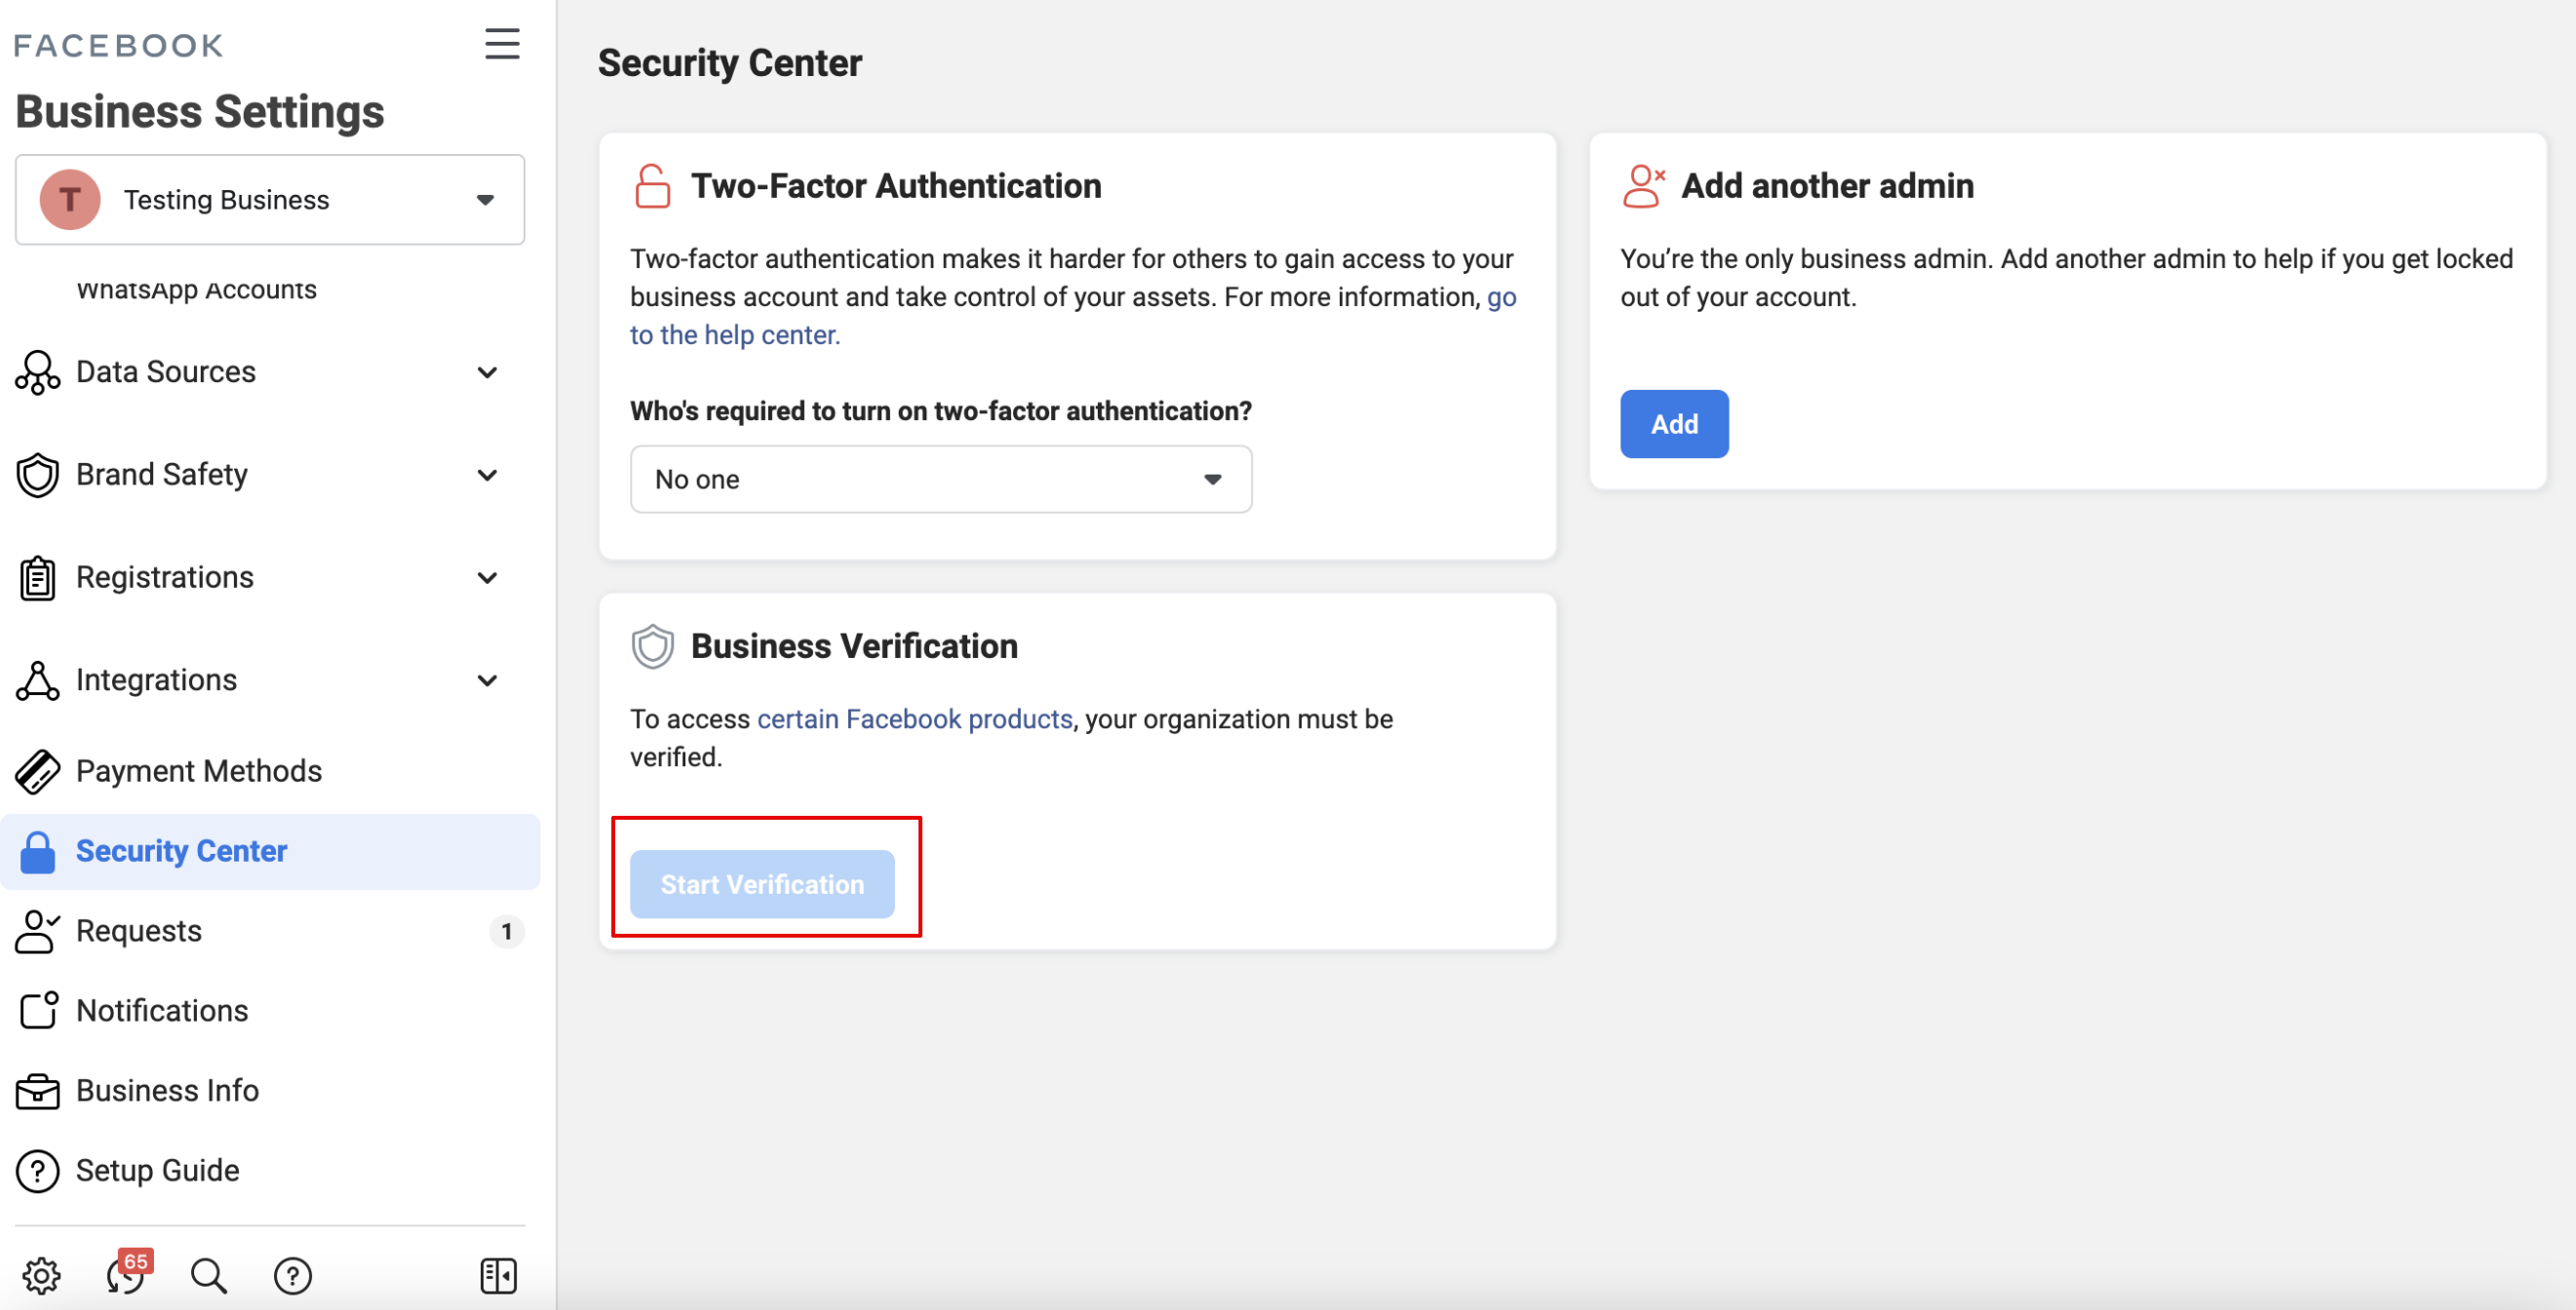Click the help question mark icon
Image resolution: width=2576 pixels, height=1310 pixels.
coord(293,1275)
